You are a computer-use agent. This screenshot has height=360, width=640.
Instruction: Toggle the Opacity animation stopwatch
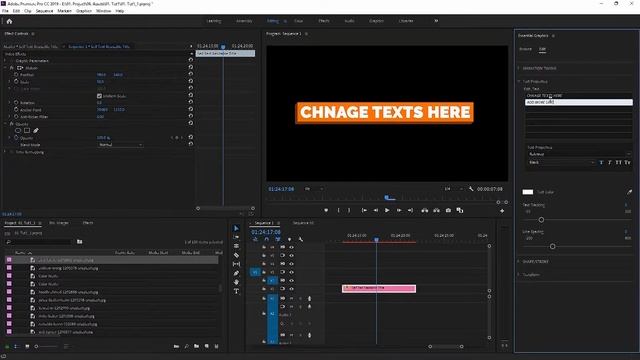[x=16, y=138]
